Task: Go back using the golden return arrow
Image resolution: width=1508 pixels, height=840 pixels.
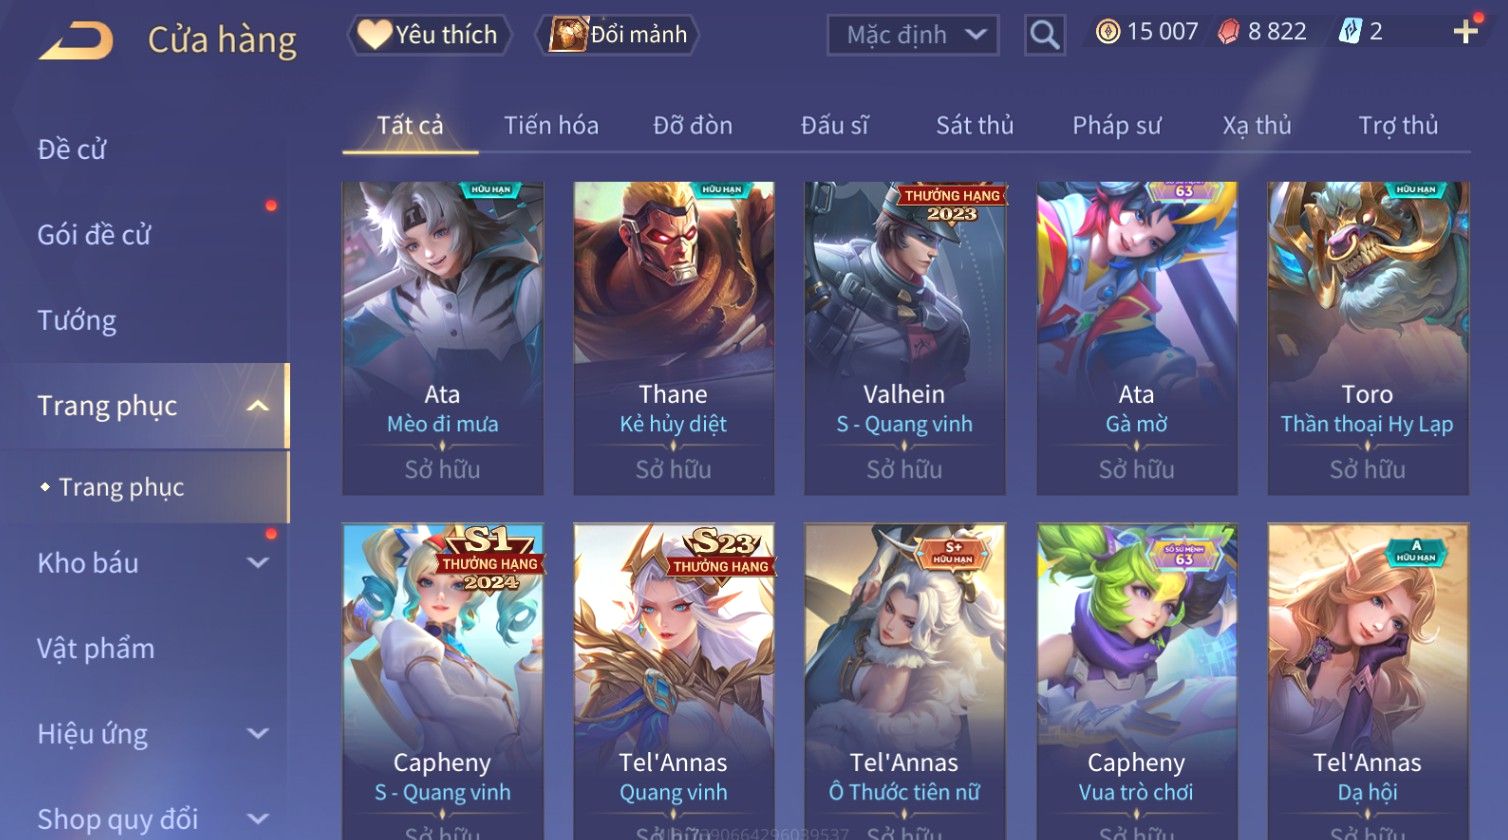Action: tap(75, 40)
